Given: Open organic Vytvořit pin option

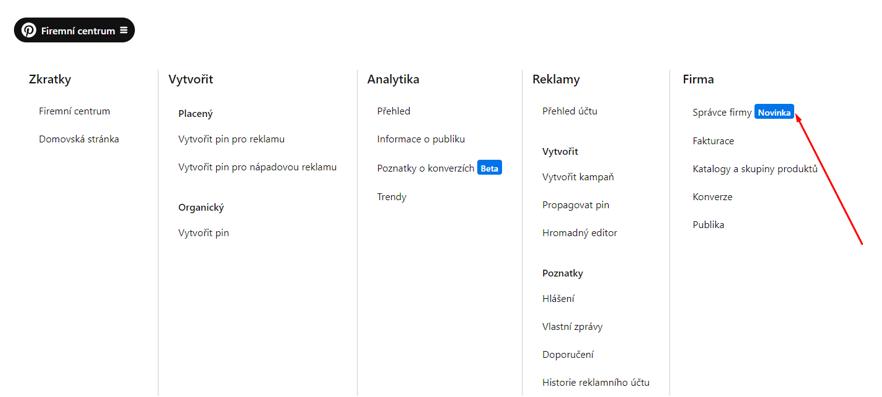Looking at the screenshot, I should click(204, 233).
